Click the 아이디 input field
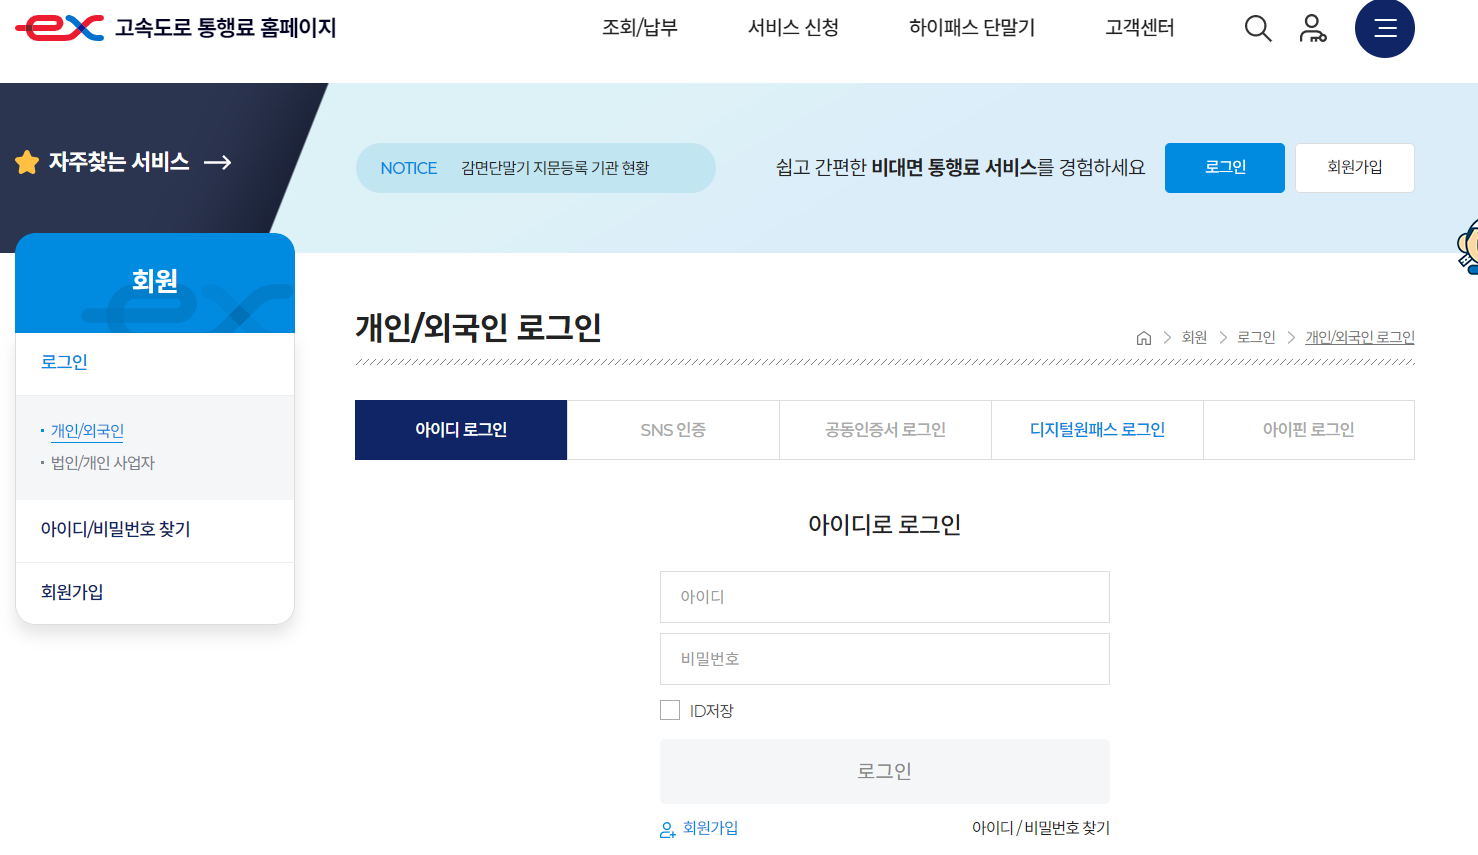The image size is (1478, 855). (x=884, y=597)
